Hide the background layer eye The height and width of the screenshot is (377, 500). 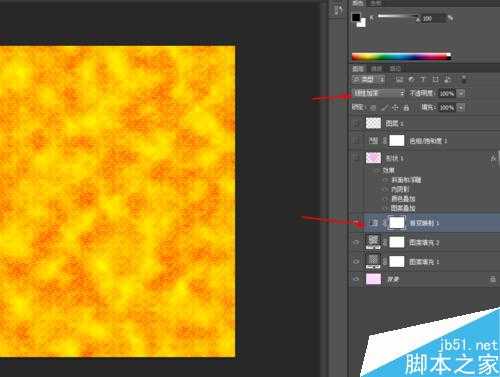click(x=356, y=279)
